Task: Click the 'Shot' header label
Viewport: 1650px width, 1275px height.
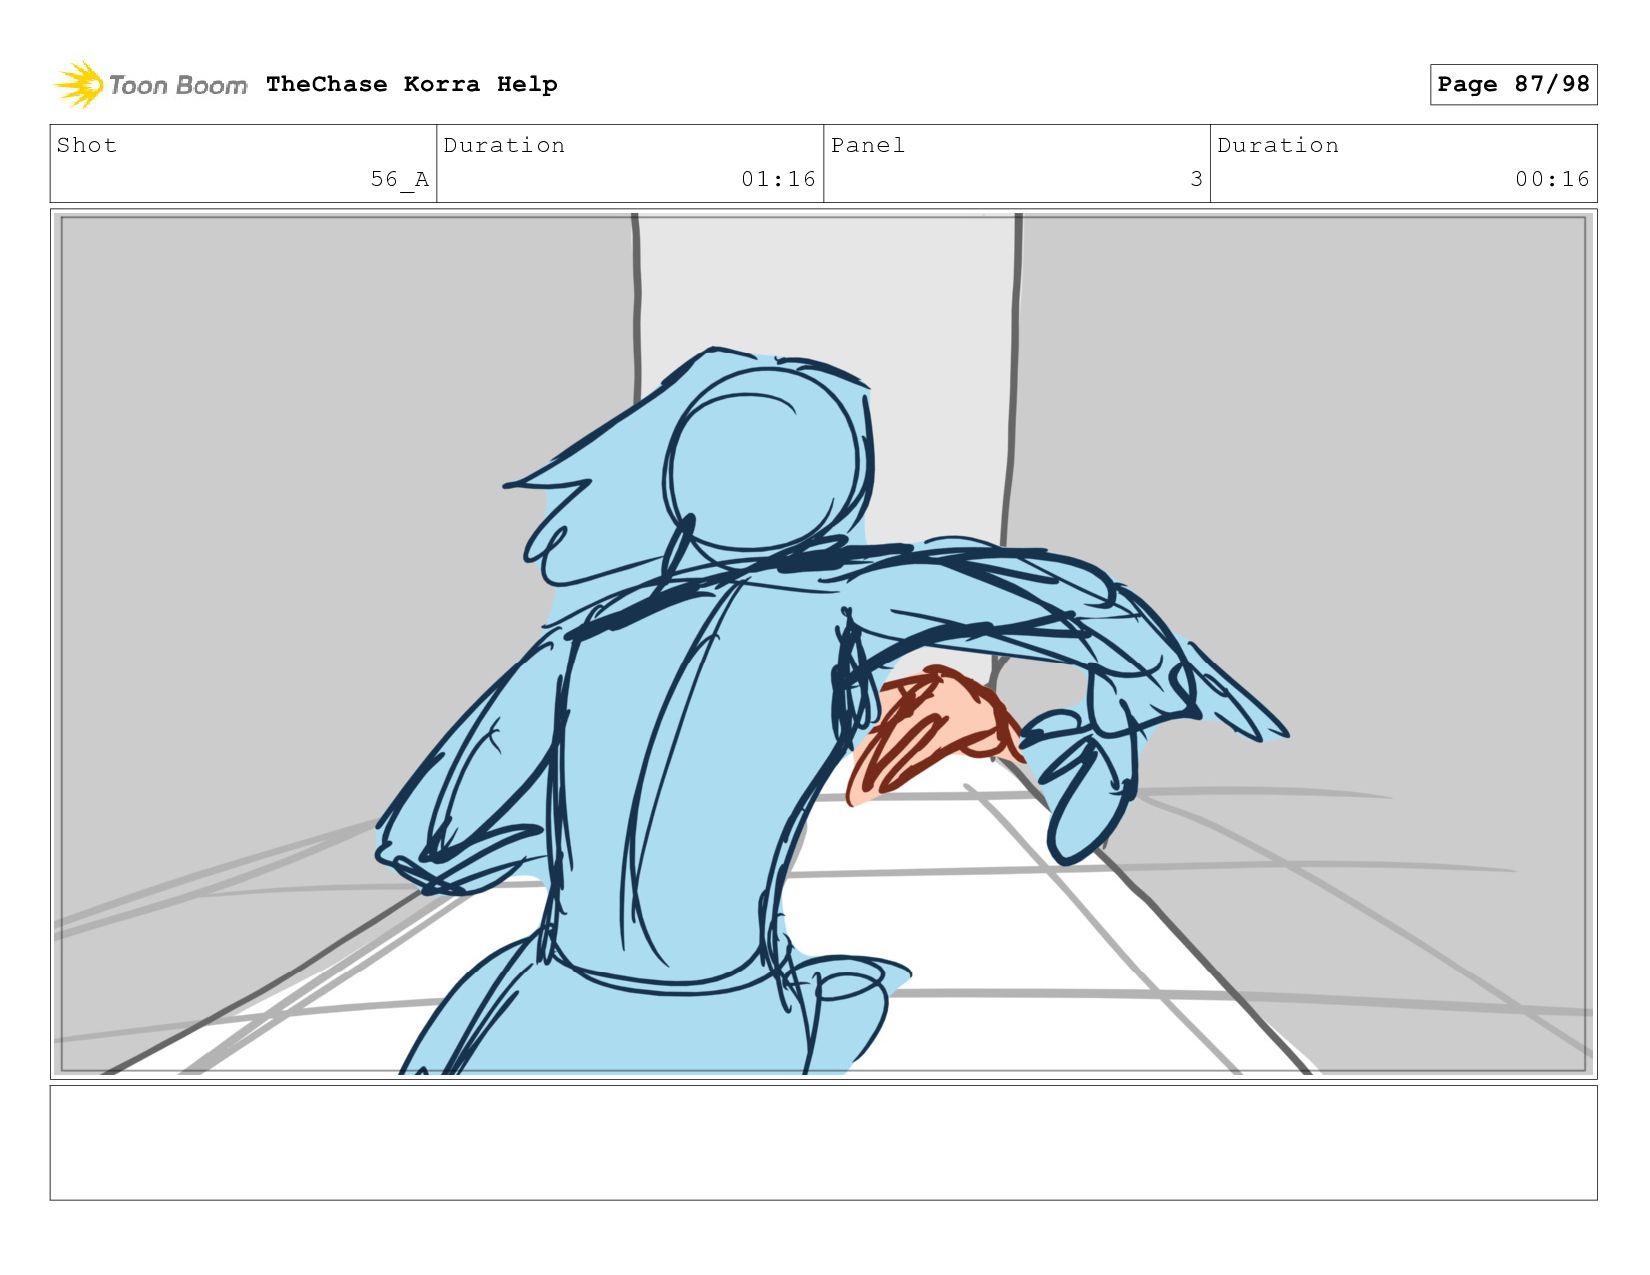Action: pos(87,145)
